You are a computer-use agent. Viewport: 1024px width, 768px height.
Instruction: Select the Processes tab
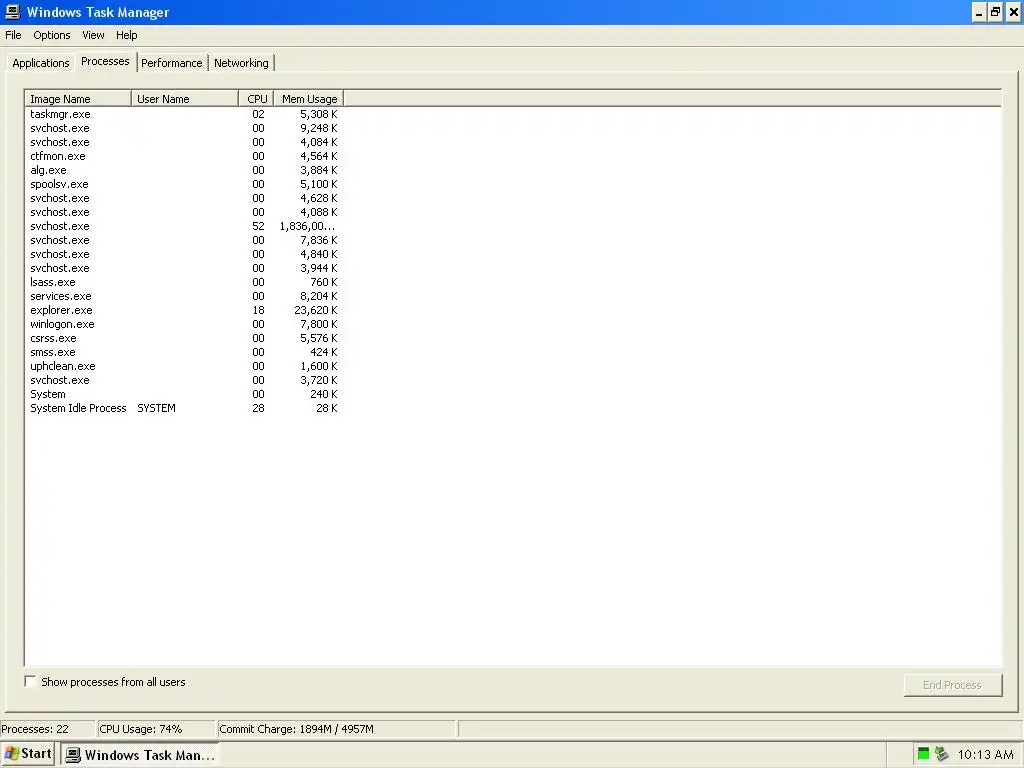pos(105,61)
